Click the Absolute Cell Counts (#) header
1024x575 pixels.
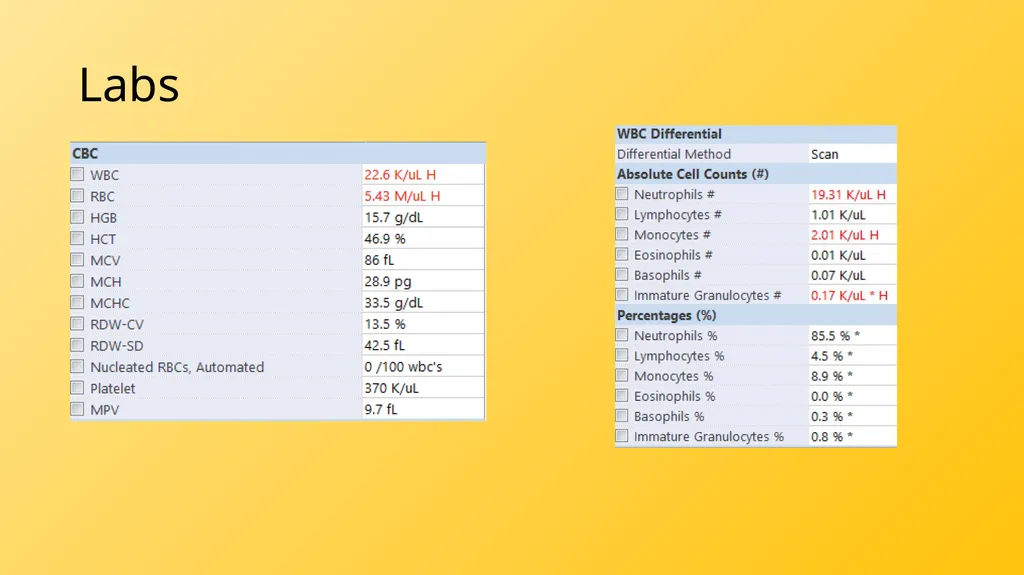[756, 174]
